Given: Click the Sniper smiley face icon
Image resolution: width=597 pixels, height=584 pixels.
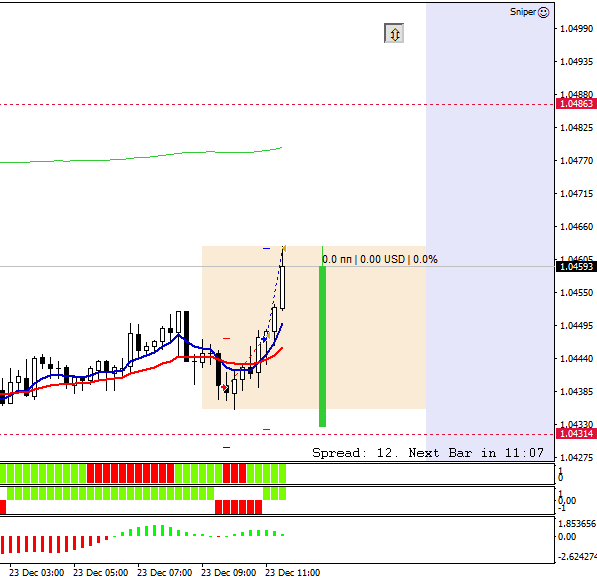Looking at the screenshot, I should [x=544, y=13].
